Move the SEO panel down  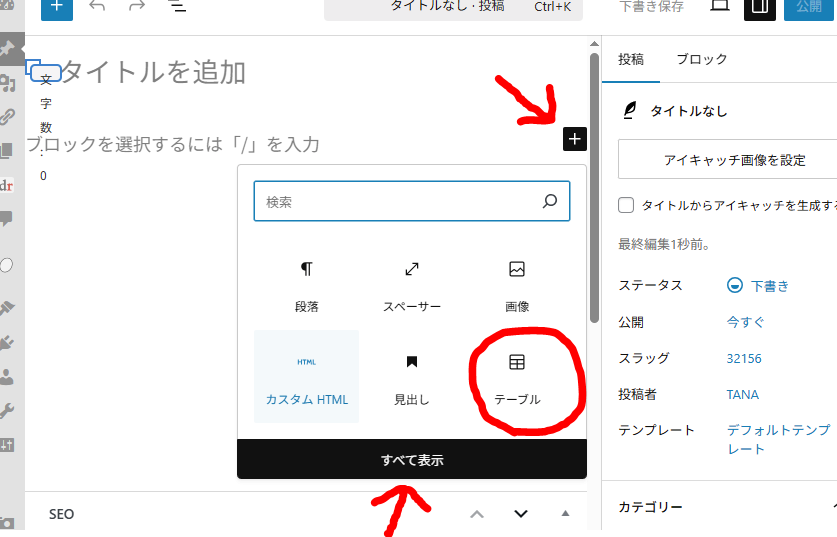pos(520,514)
